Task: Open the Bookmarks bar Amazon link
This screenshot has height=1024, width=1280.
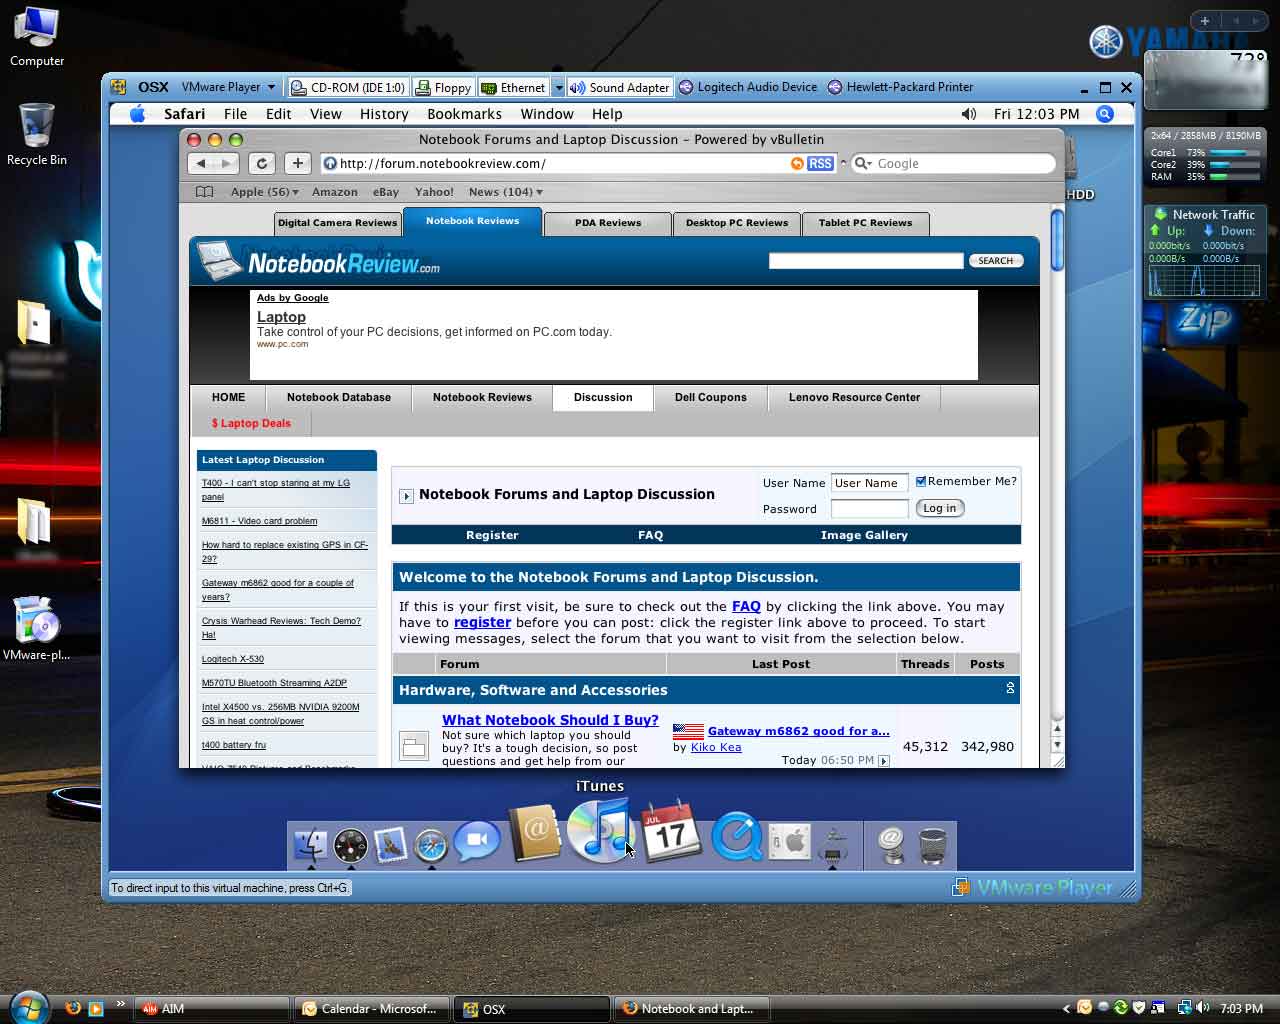Action: 334,192
